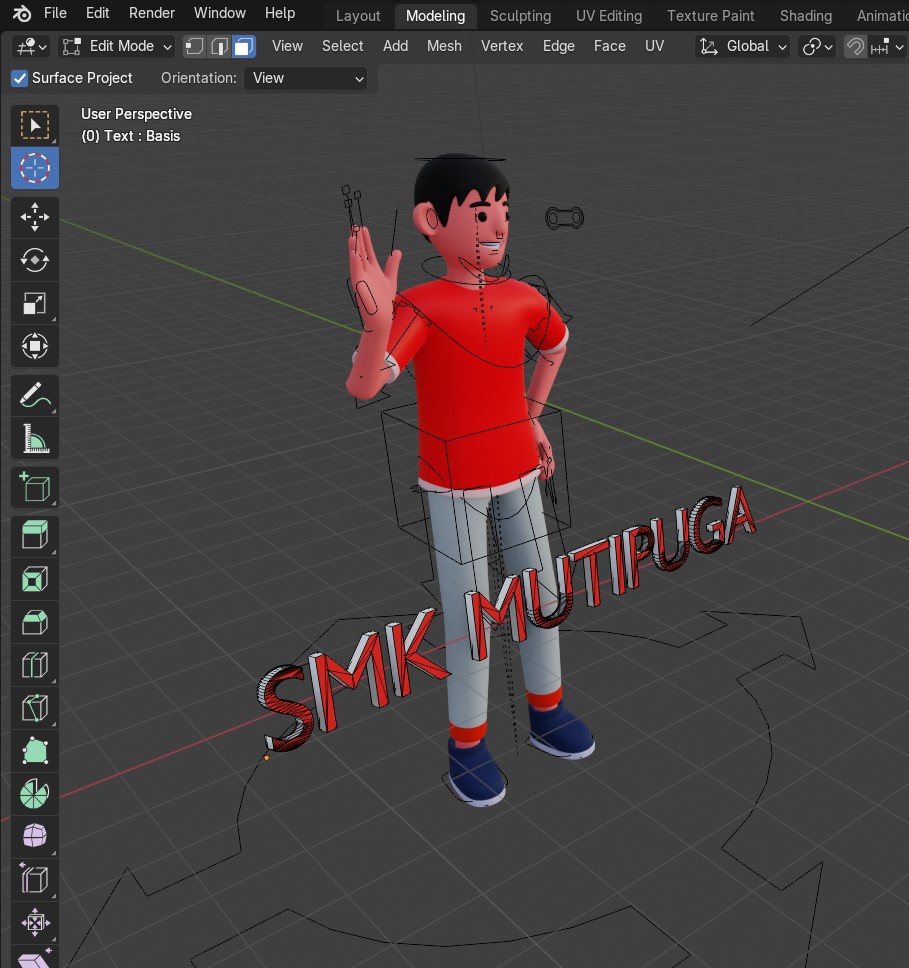Switch to the Sculpting workspace tab
Image resolution: width=909 pixels, height=968 pixels.
(x=520, y=16)
